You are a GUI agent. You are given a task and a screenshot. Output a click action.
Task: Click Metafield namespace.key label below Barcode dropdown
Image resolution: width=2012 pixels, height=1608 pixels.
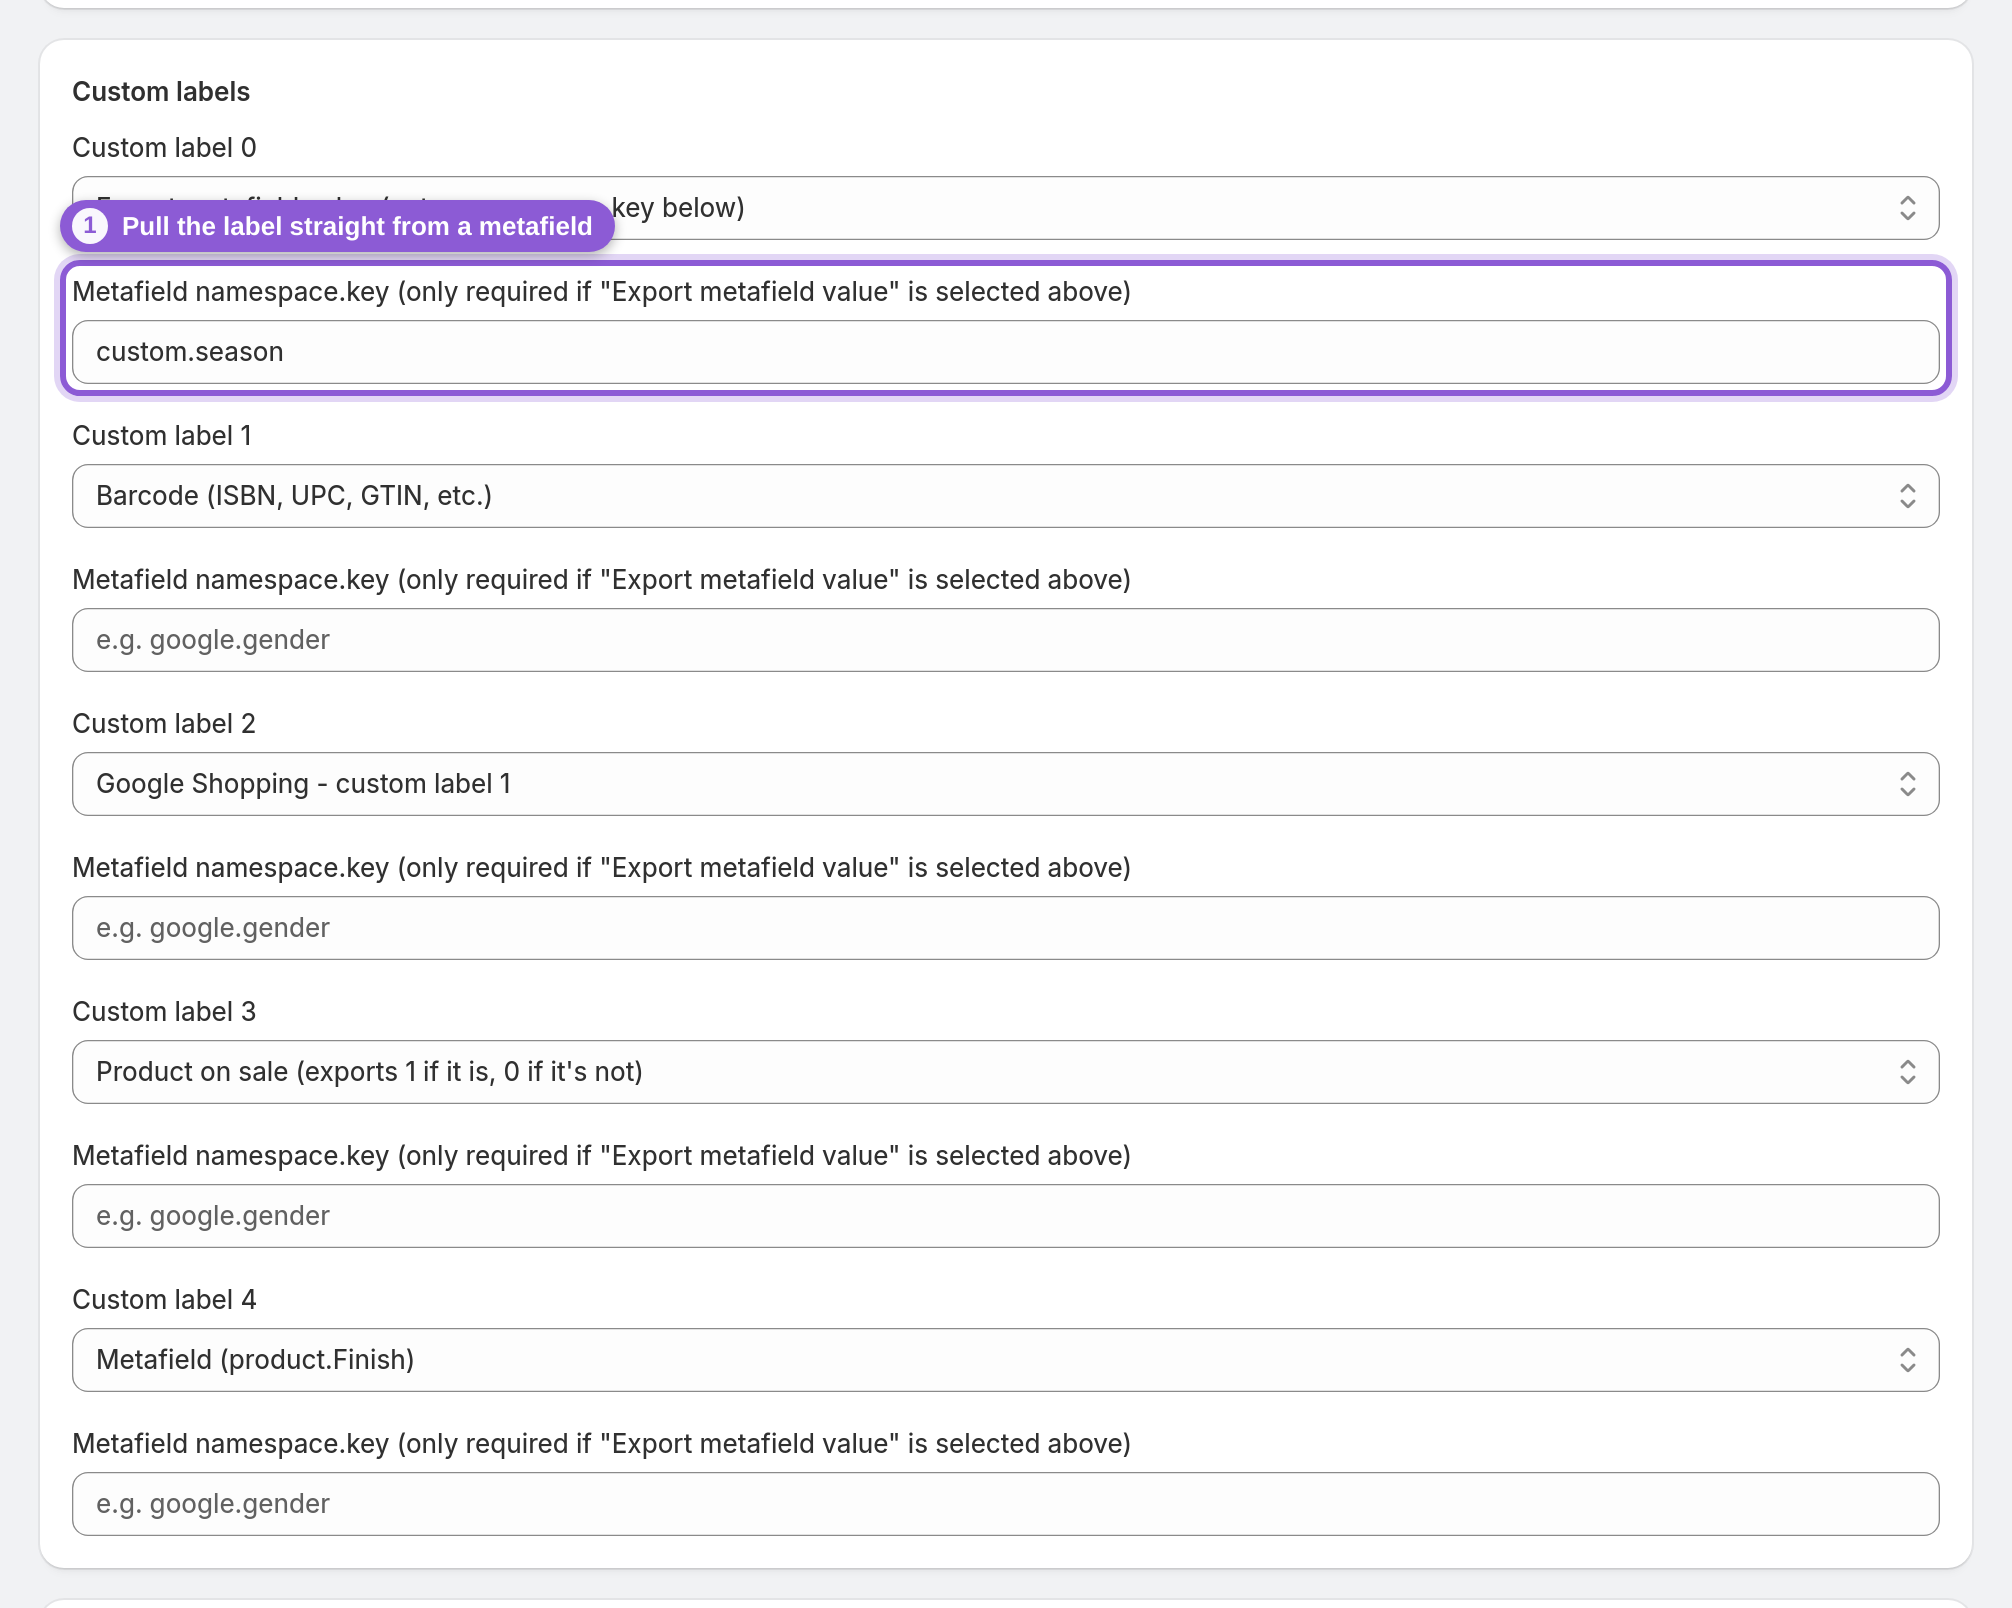(602, 580)
